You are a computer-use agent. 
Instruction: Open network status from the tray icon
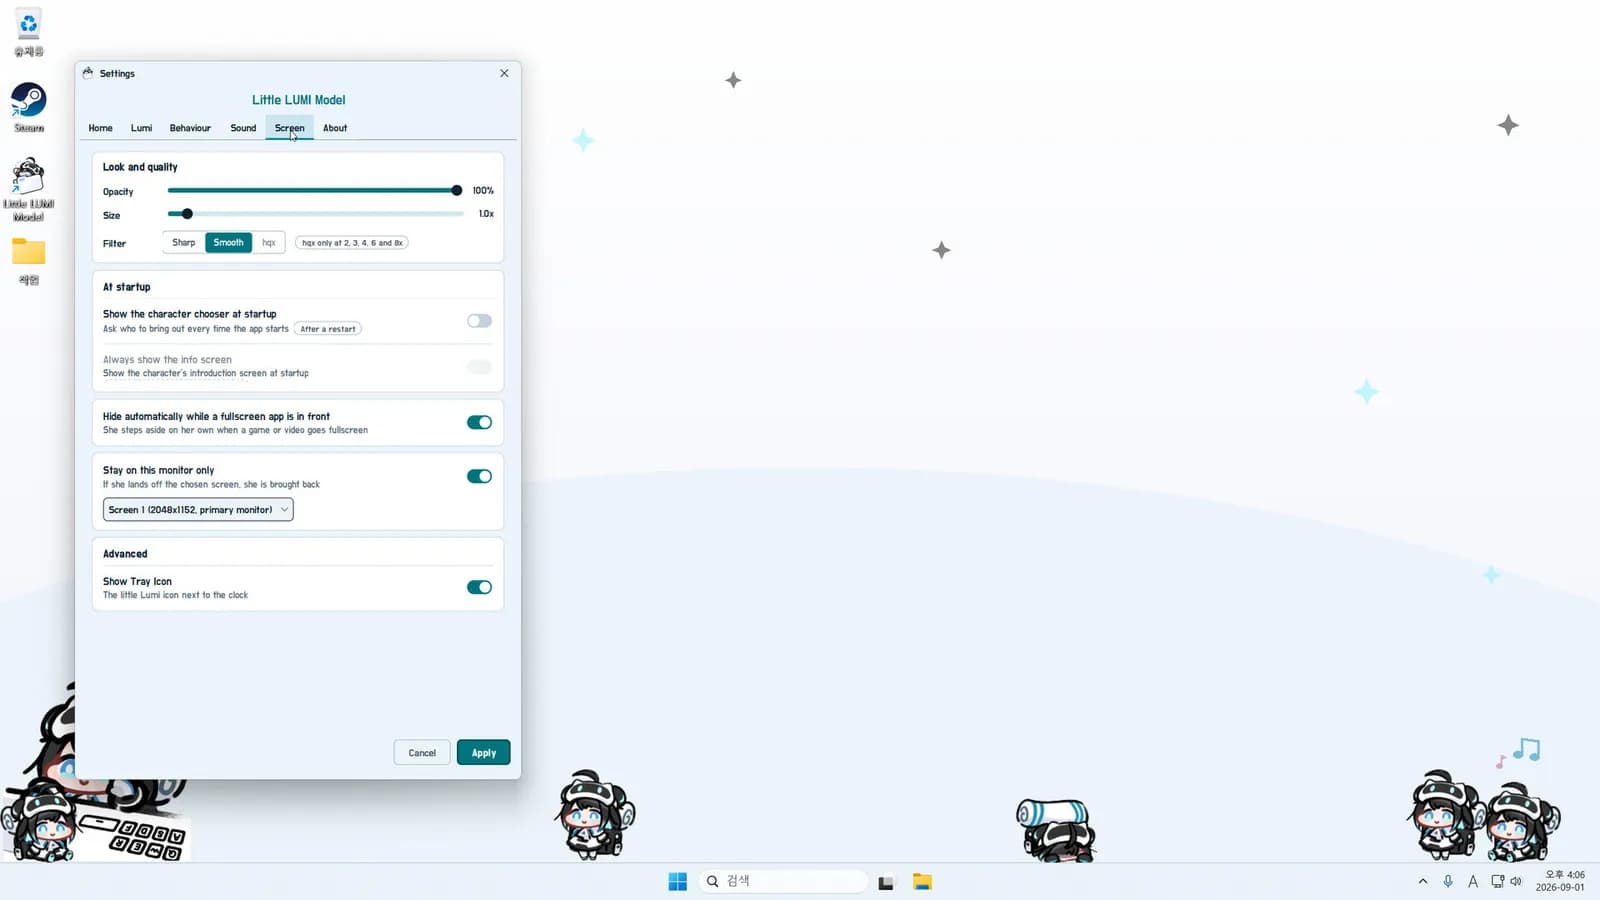(x=1497, y=881)
